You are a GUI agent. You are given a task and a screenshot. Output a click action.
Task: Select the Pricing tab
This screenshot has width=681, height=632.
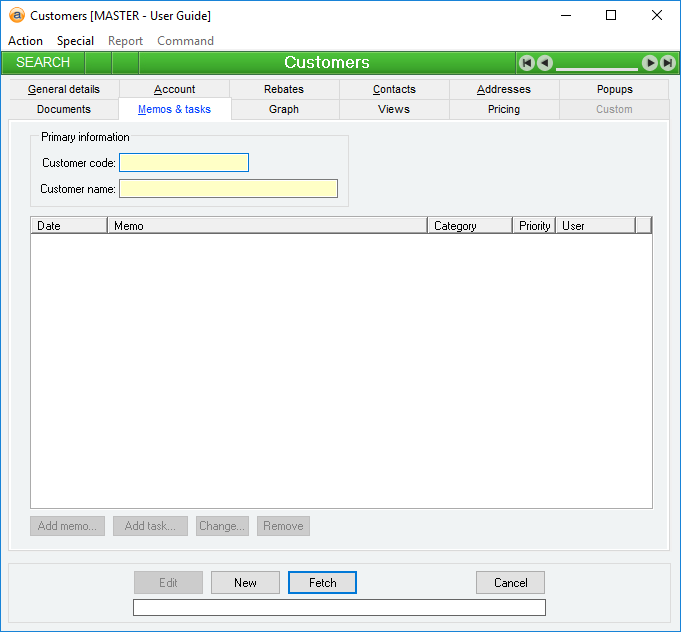pos(504,109)
